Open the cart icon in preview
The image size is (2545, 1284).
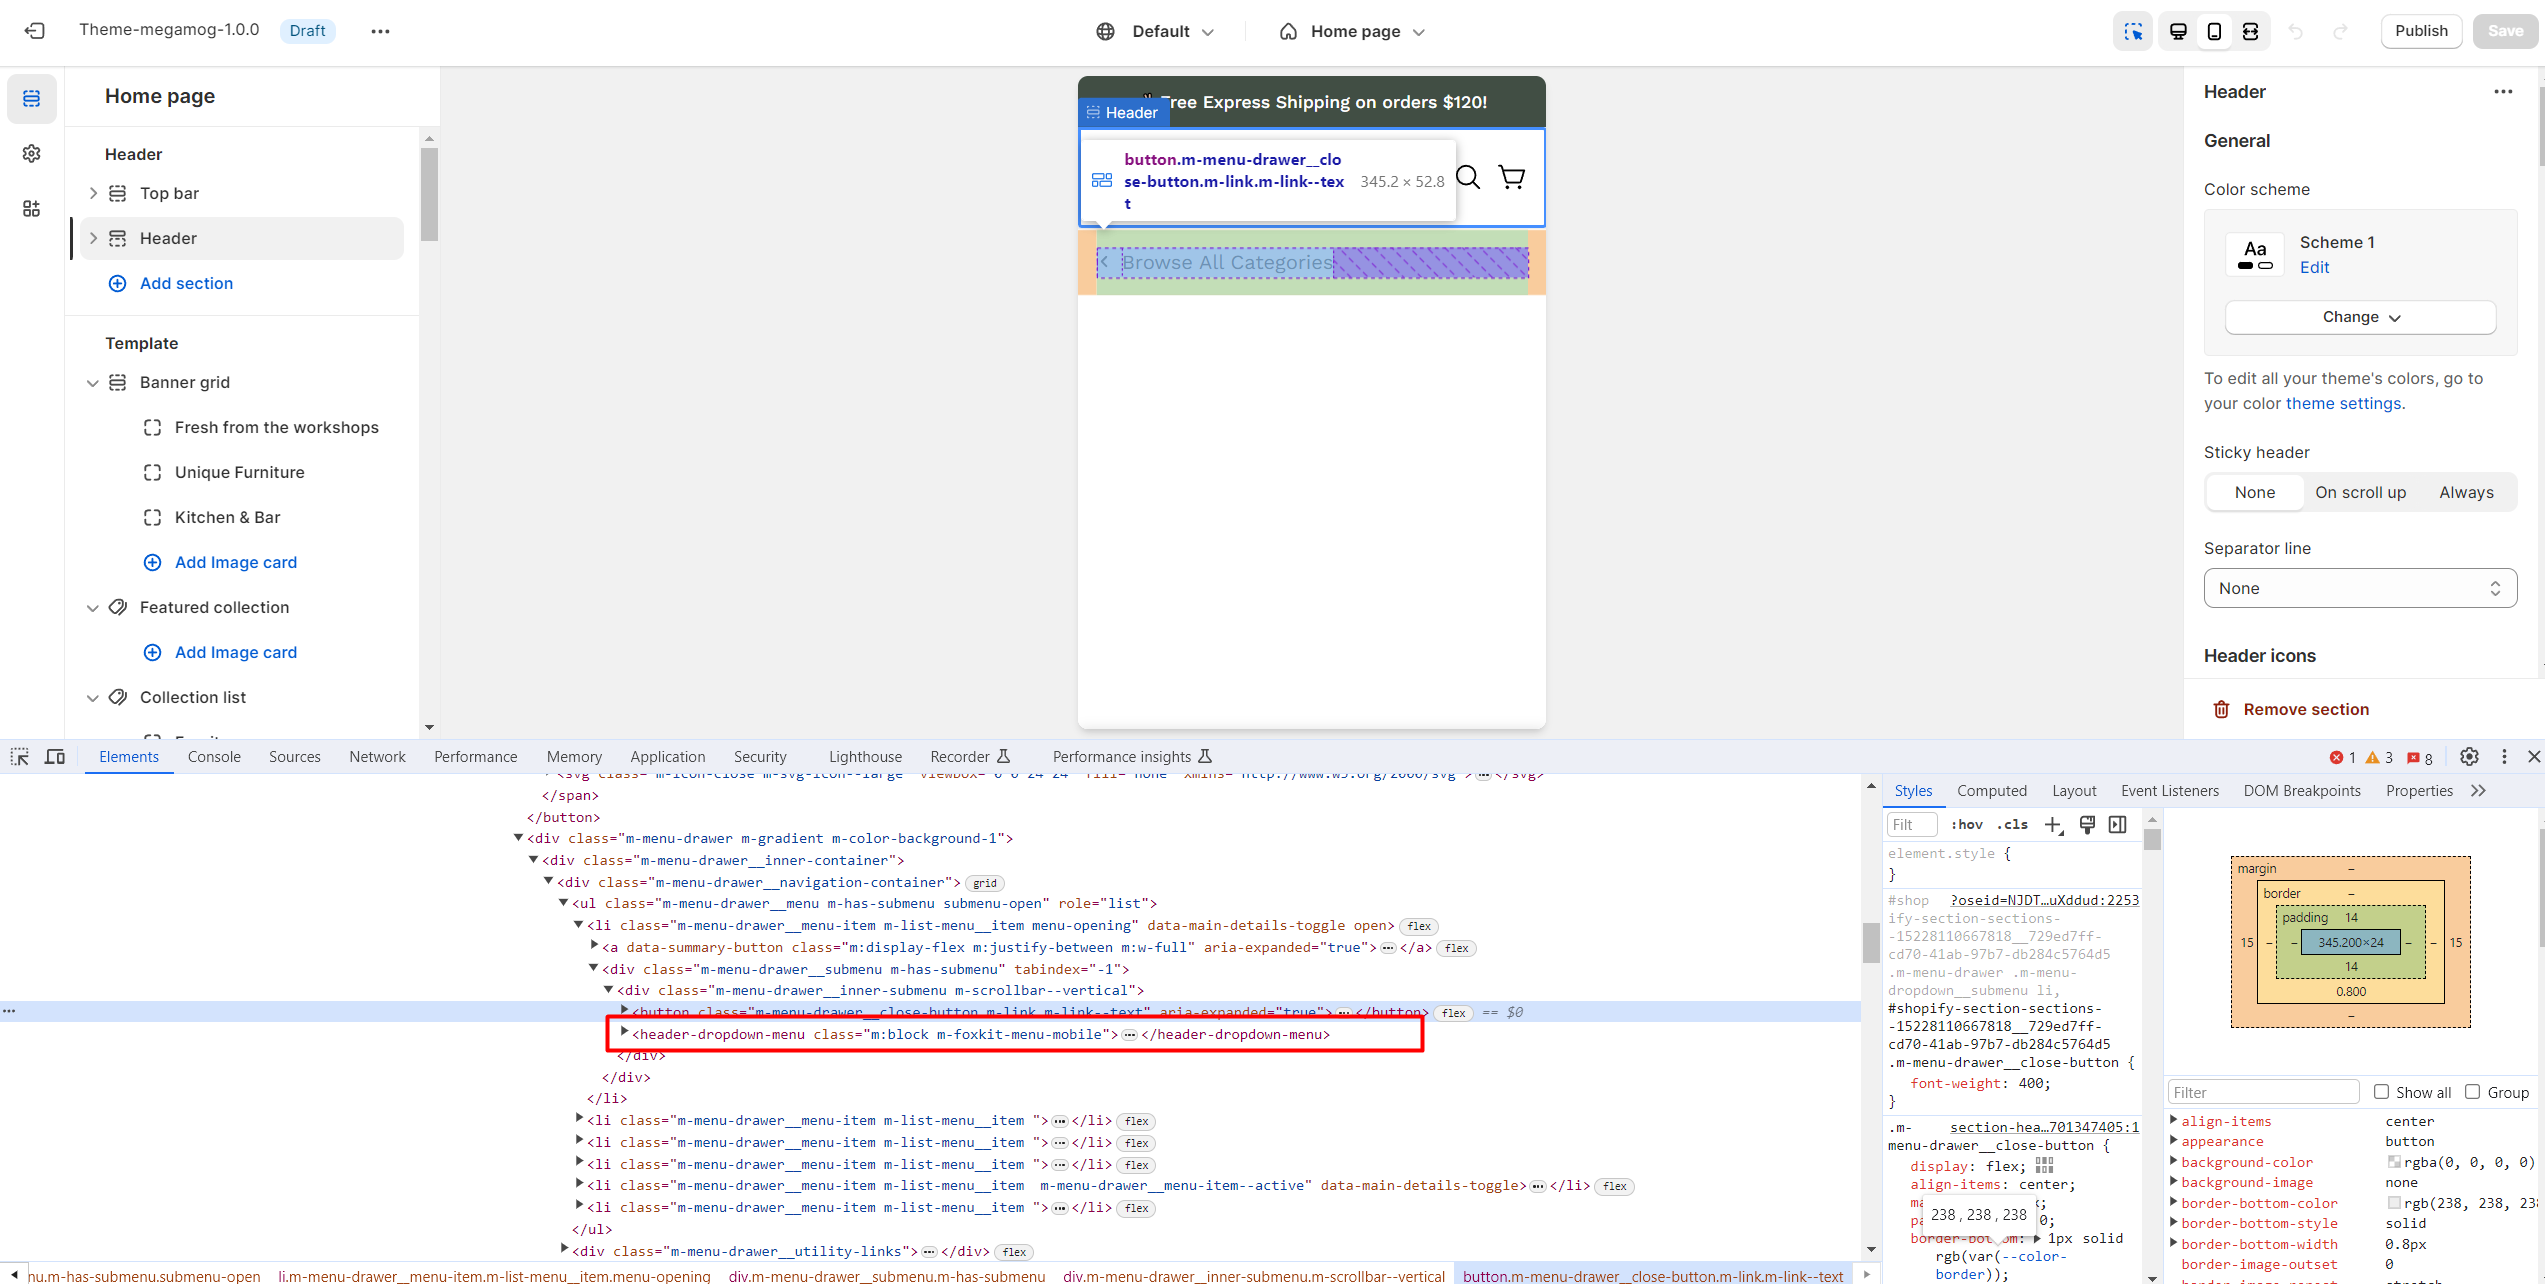pos(1512,177)
